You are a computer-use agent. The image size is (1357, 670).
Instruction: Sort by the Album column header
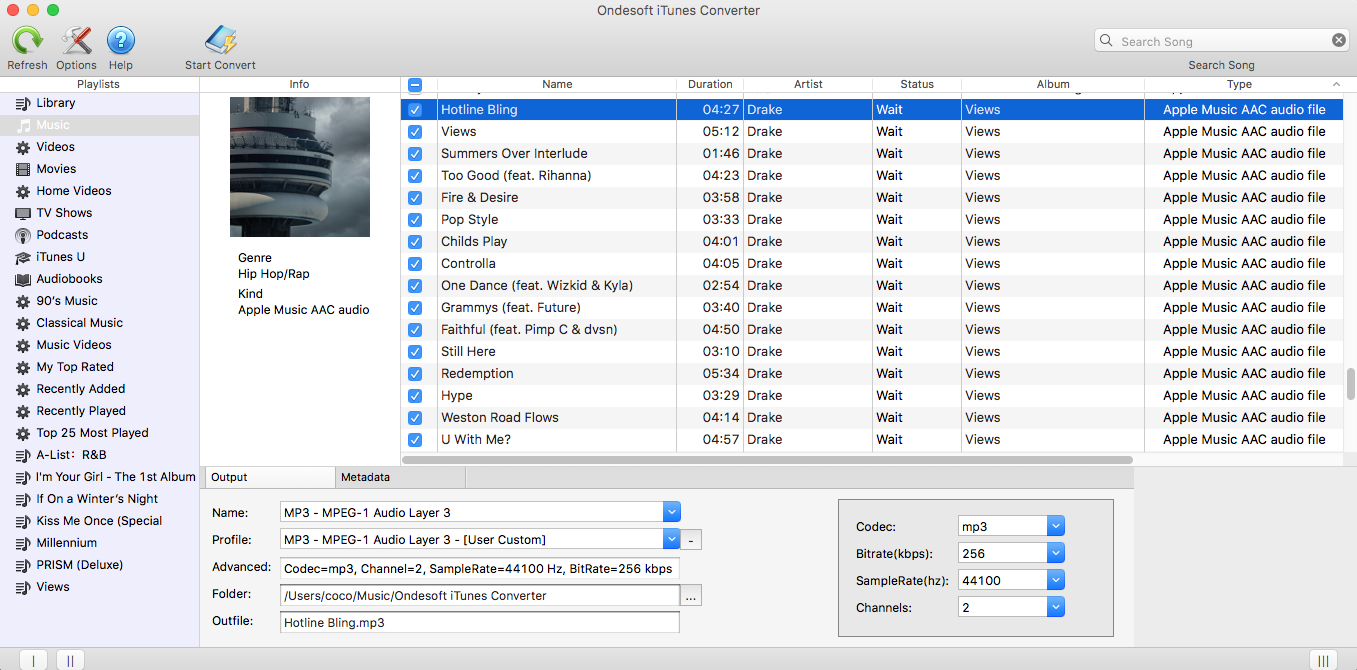tap(1053, 85)
